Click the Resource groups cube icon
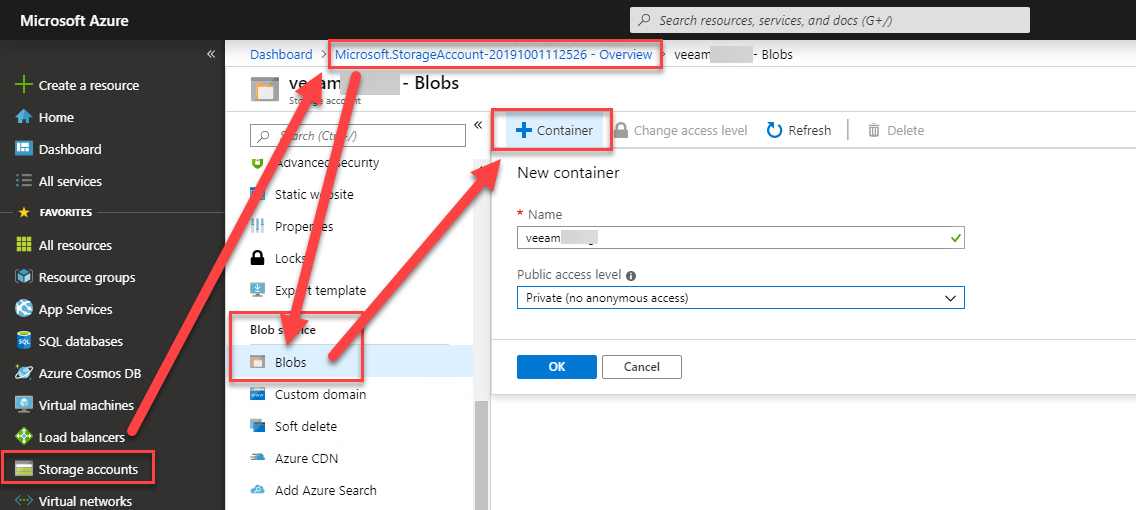1136x510 pixels. pyautogui.click(x=24, y=277)
